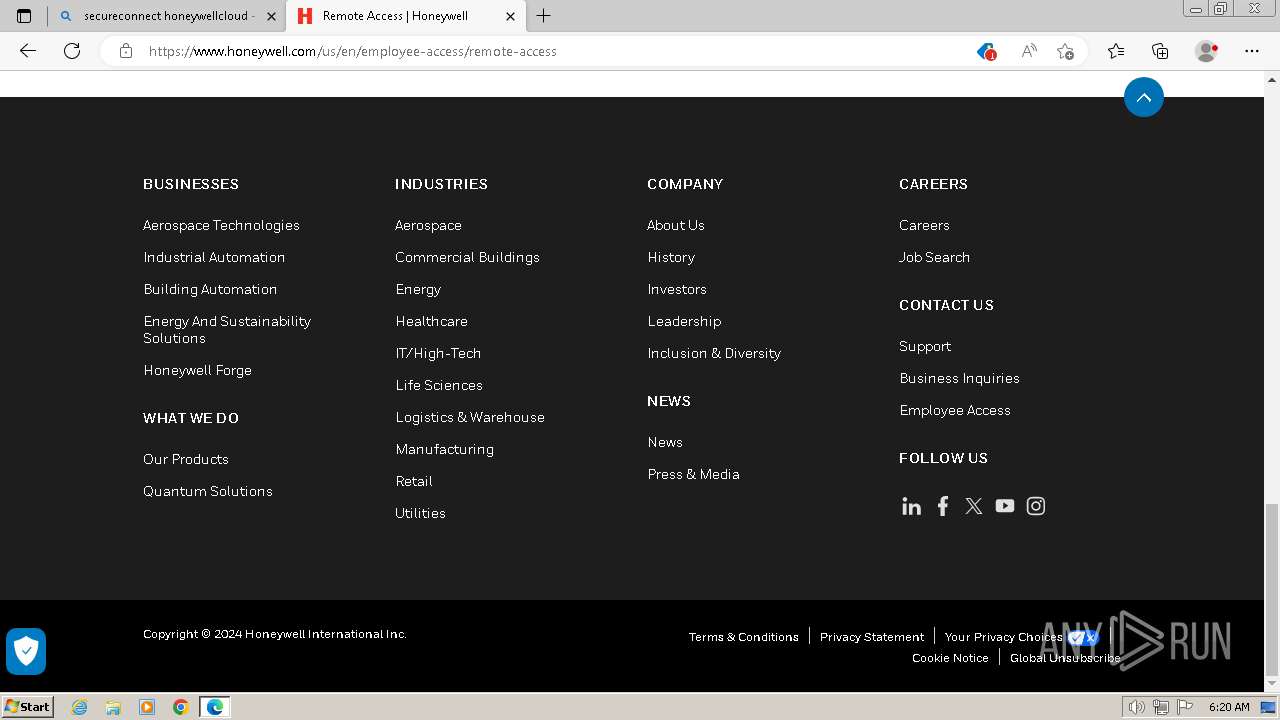Screen dimensions: 1280x720
Task: Close the Remote Access Honeywell tab
Action: click(510, 16)
